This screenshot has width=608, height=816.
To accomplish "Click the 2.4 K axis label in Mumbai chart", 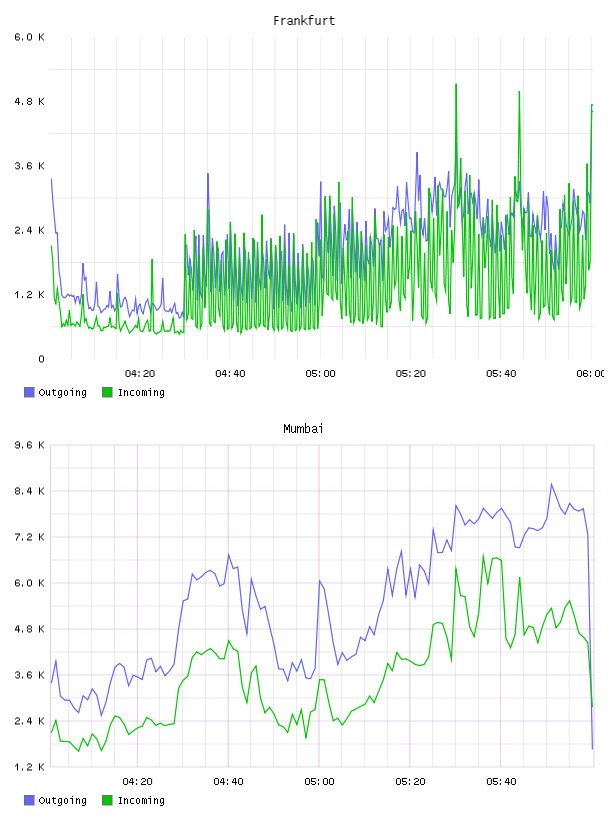I will coord(29,721).
